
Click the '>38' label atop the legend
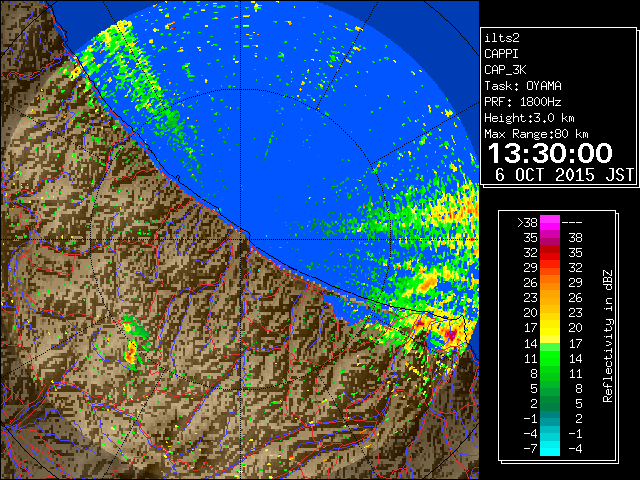527,223
